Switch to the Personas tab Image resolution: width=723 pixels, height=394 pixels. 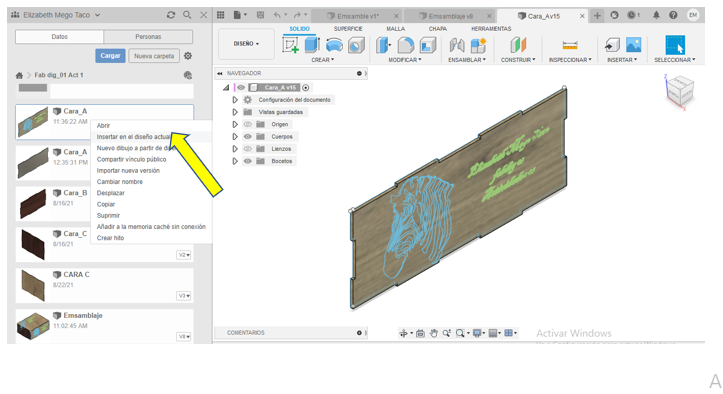coord(148,36)
